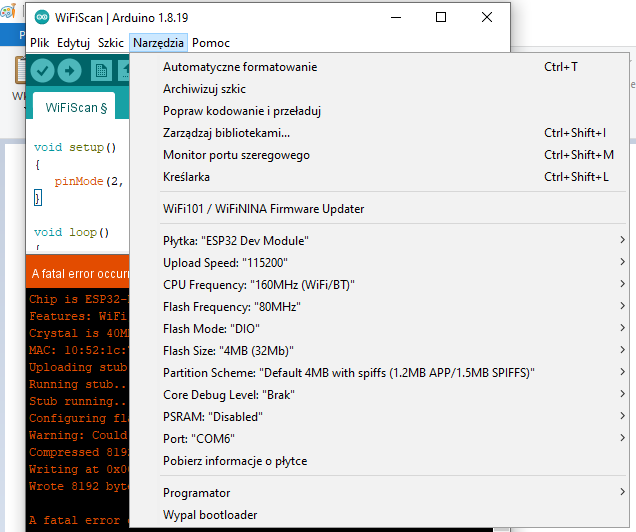Open the Szkic menu
Viewport: 636px width, 532px height.
[x=111, y=43]
